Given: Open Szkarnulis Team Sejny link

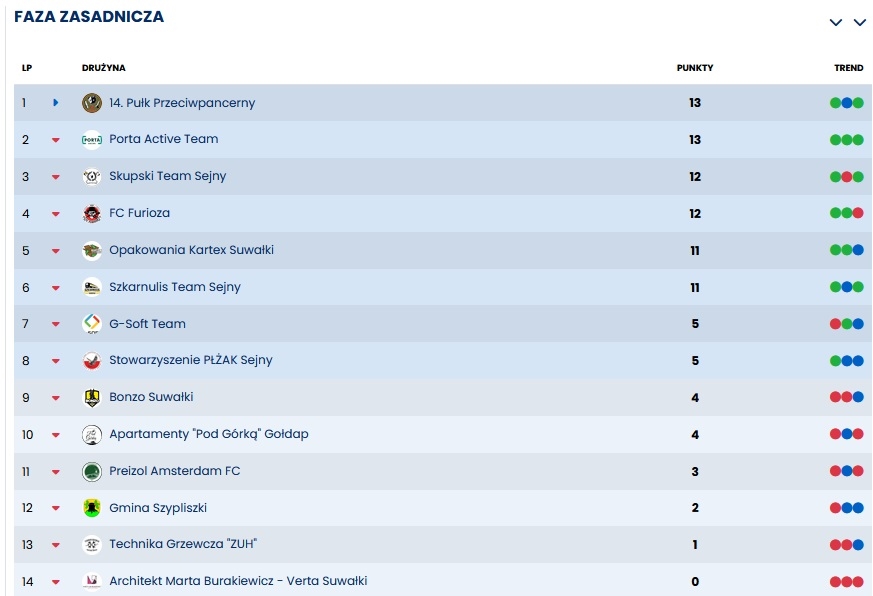Looking at the screenshot, I should [175, 287].
